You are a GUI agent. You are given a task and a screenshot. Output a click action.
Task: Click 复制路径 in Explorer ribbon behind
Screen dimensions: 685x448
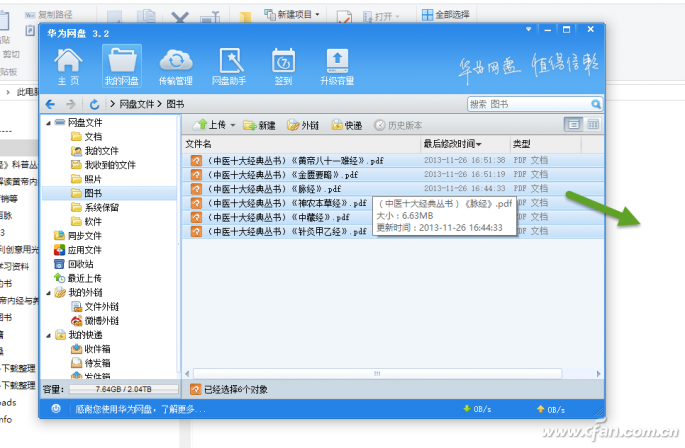[49, 15]
